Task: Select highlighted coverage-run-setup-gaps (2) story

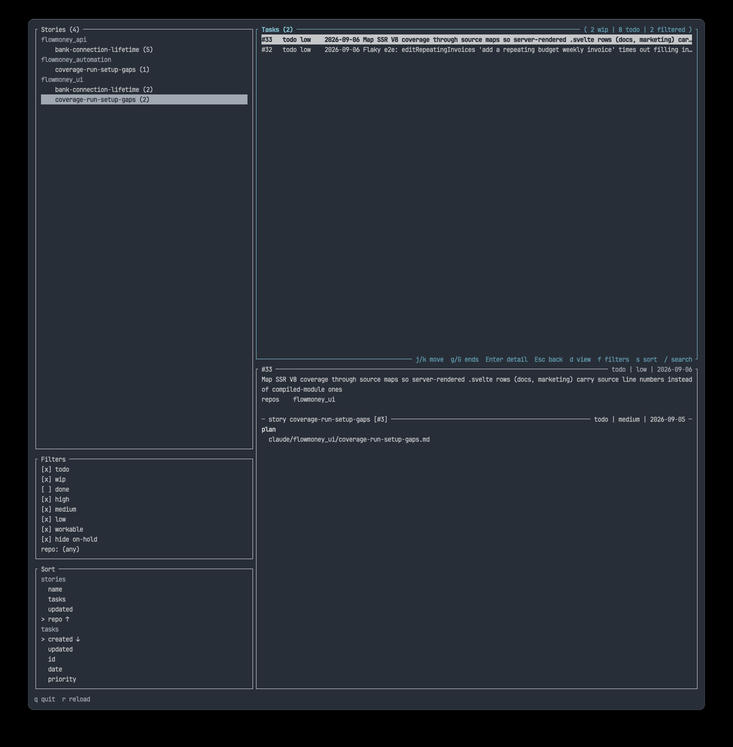Action: 144,100
